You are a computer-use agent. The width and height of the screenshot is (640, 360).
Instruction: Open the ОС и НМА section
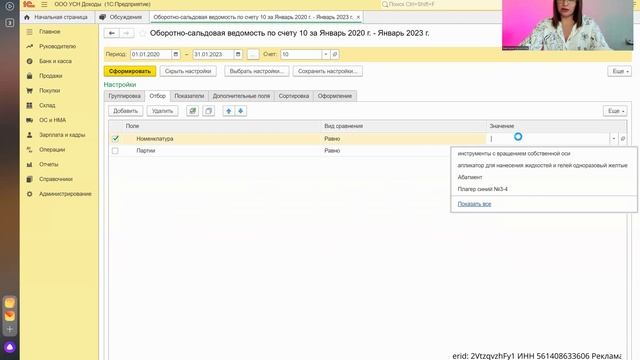[x=52, y=120]
